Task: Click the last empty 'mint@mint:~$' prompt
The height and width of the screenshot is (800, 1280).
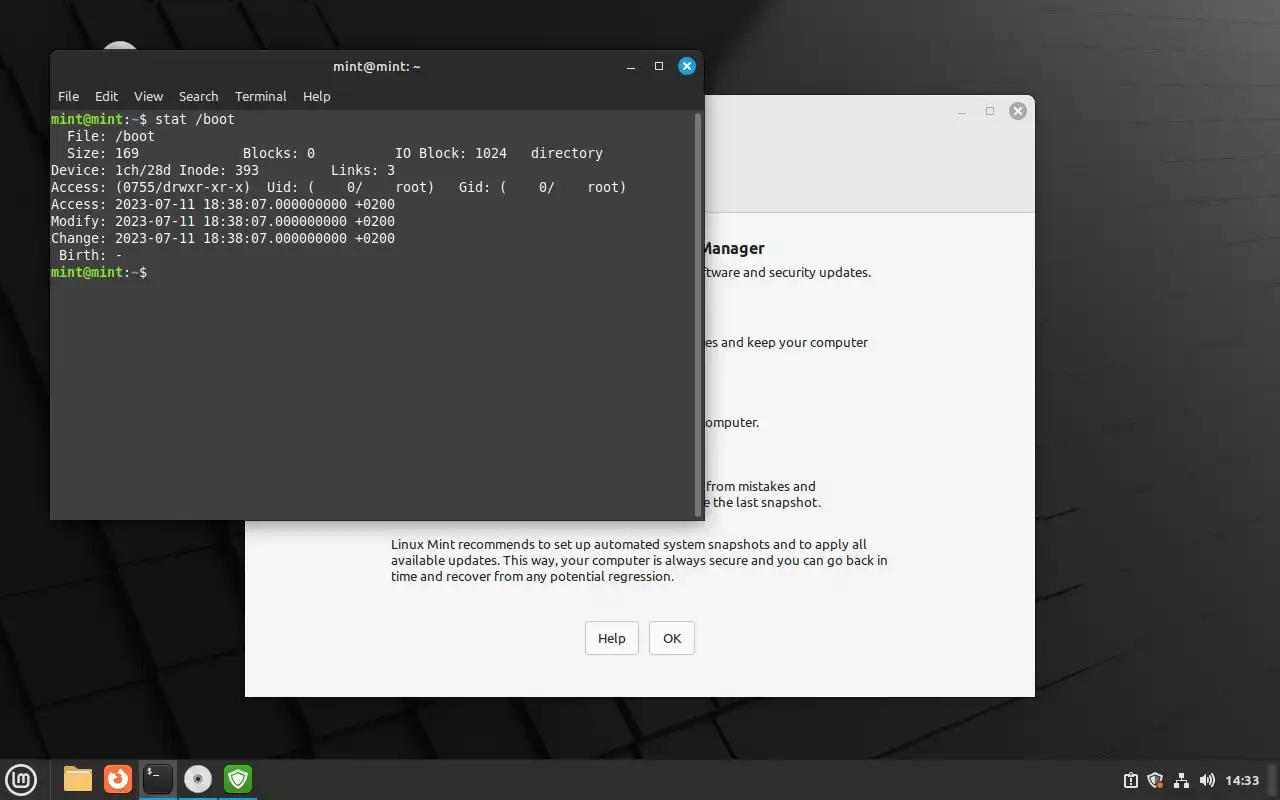Action: click(99, 272)
